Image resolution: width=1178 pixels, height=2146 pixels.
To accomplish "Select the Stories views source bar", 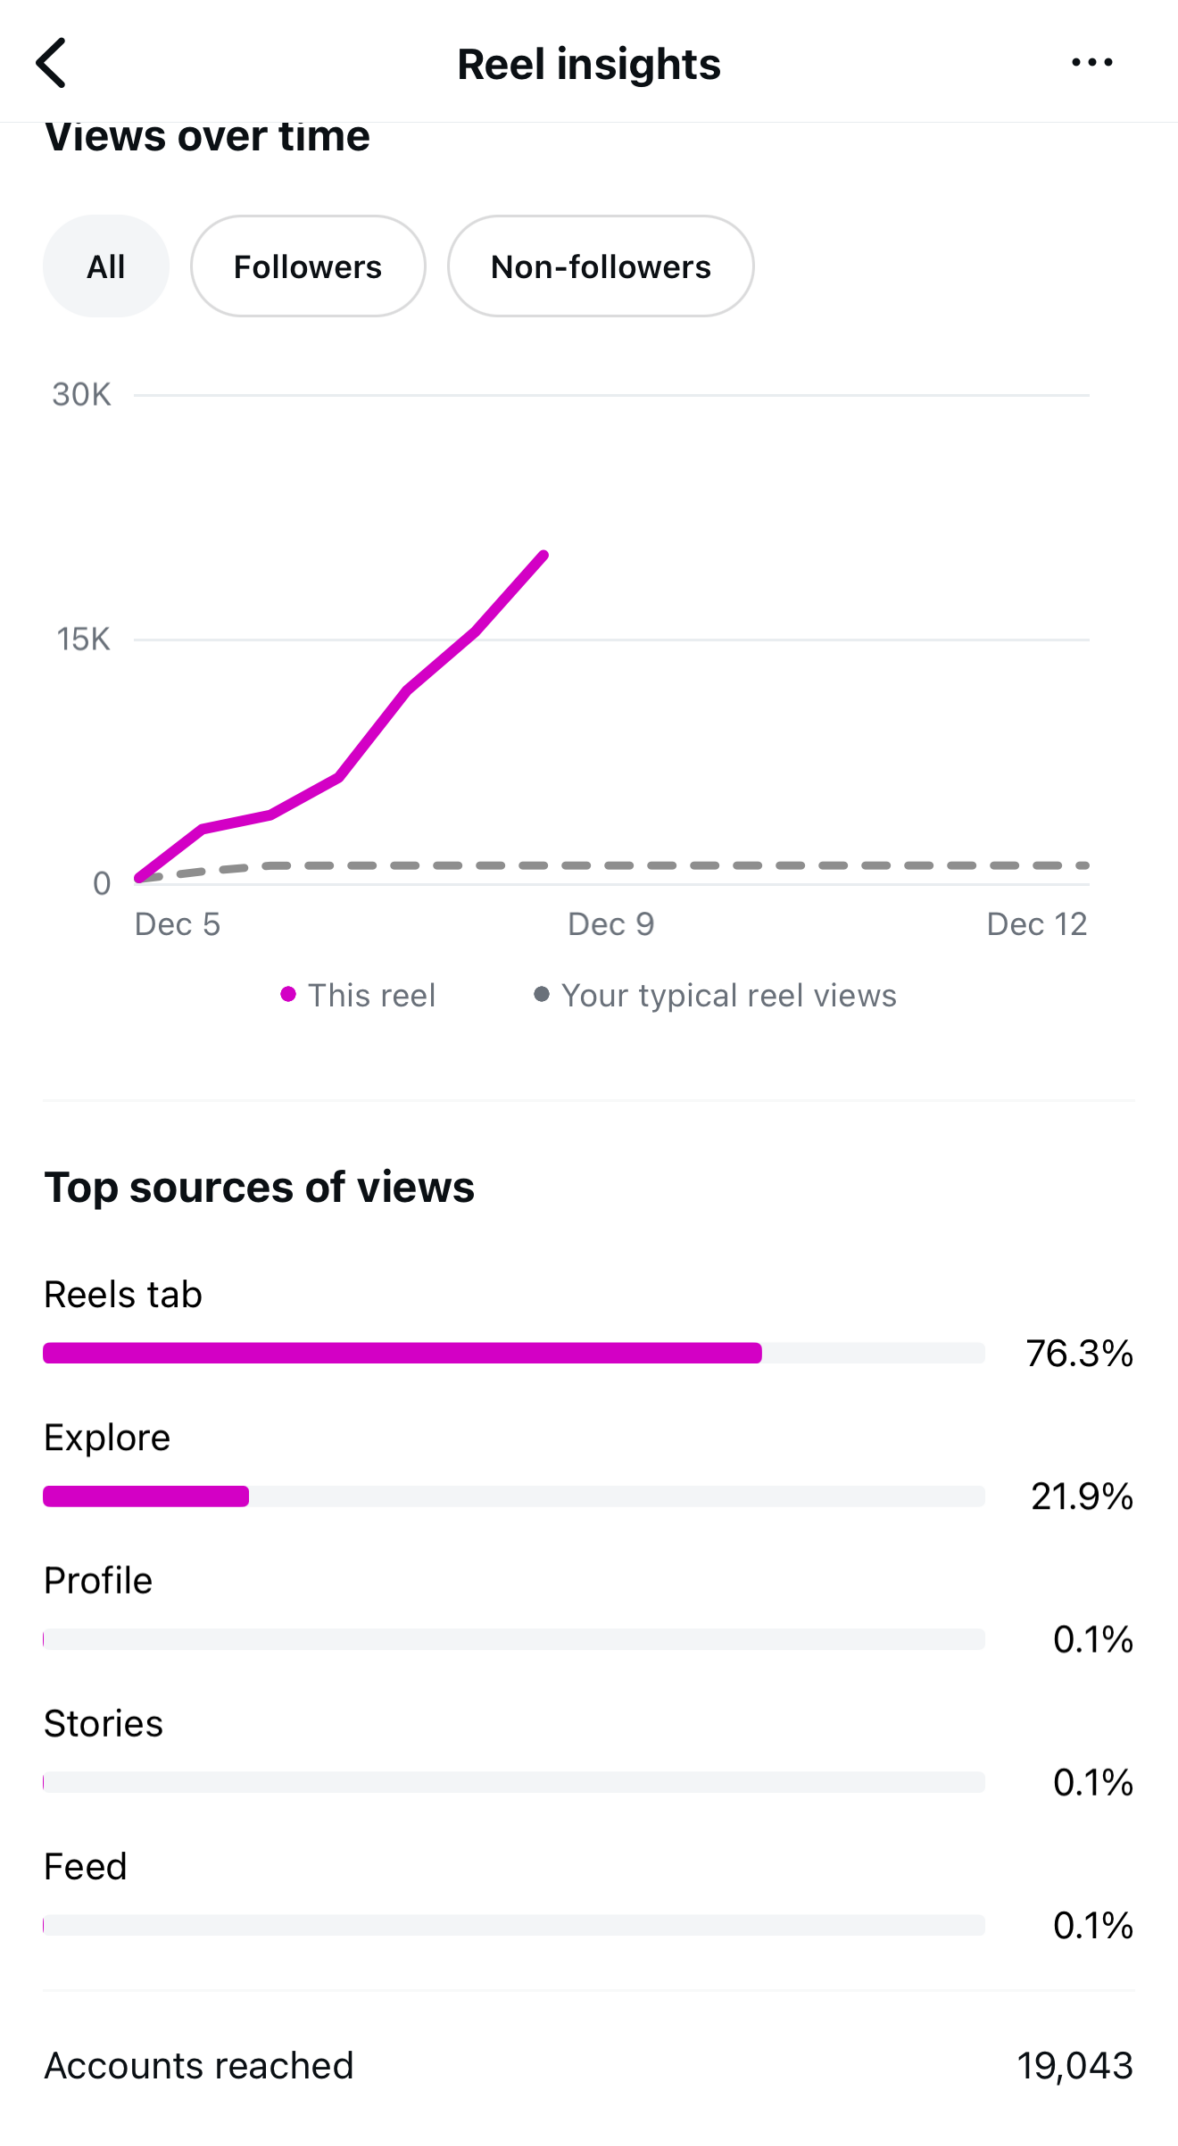I will click(513, 1782).
